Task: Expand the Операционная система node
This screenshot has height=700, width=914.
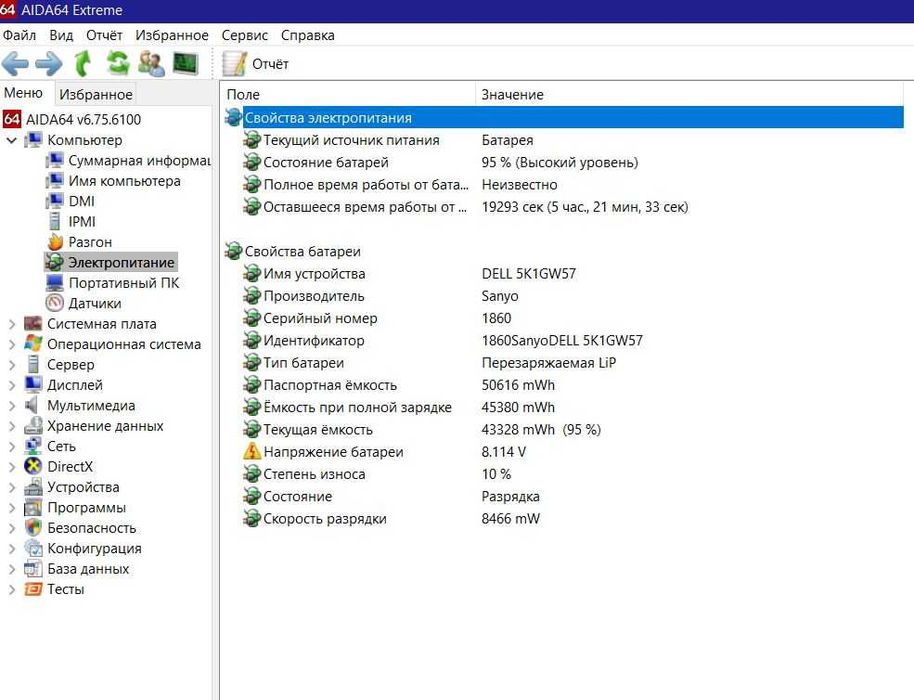Action: (x=12, y=344)
